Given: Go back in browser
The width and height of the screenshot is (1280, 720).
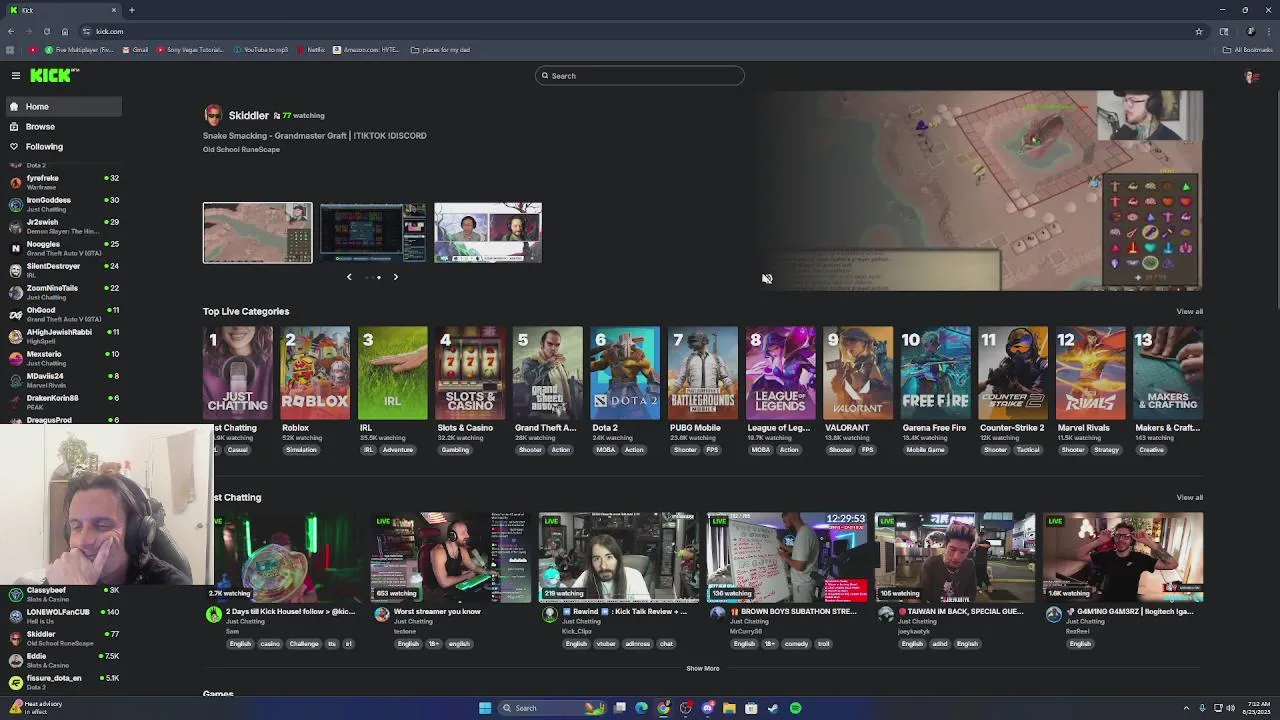Looking at the screenshot, I should pyautogui.click(x=10, y=31).
